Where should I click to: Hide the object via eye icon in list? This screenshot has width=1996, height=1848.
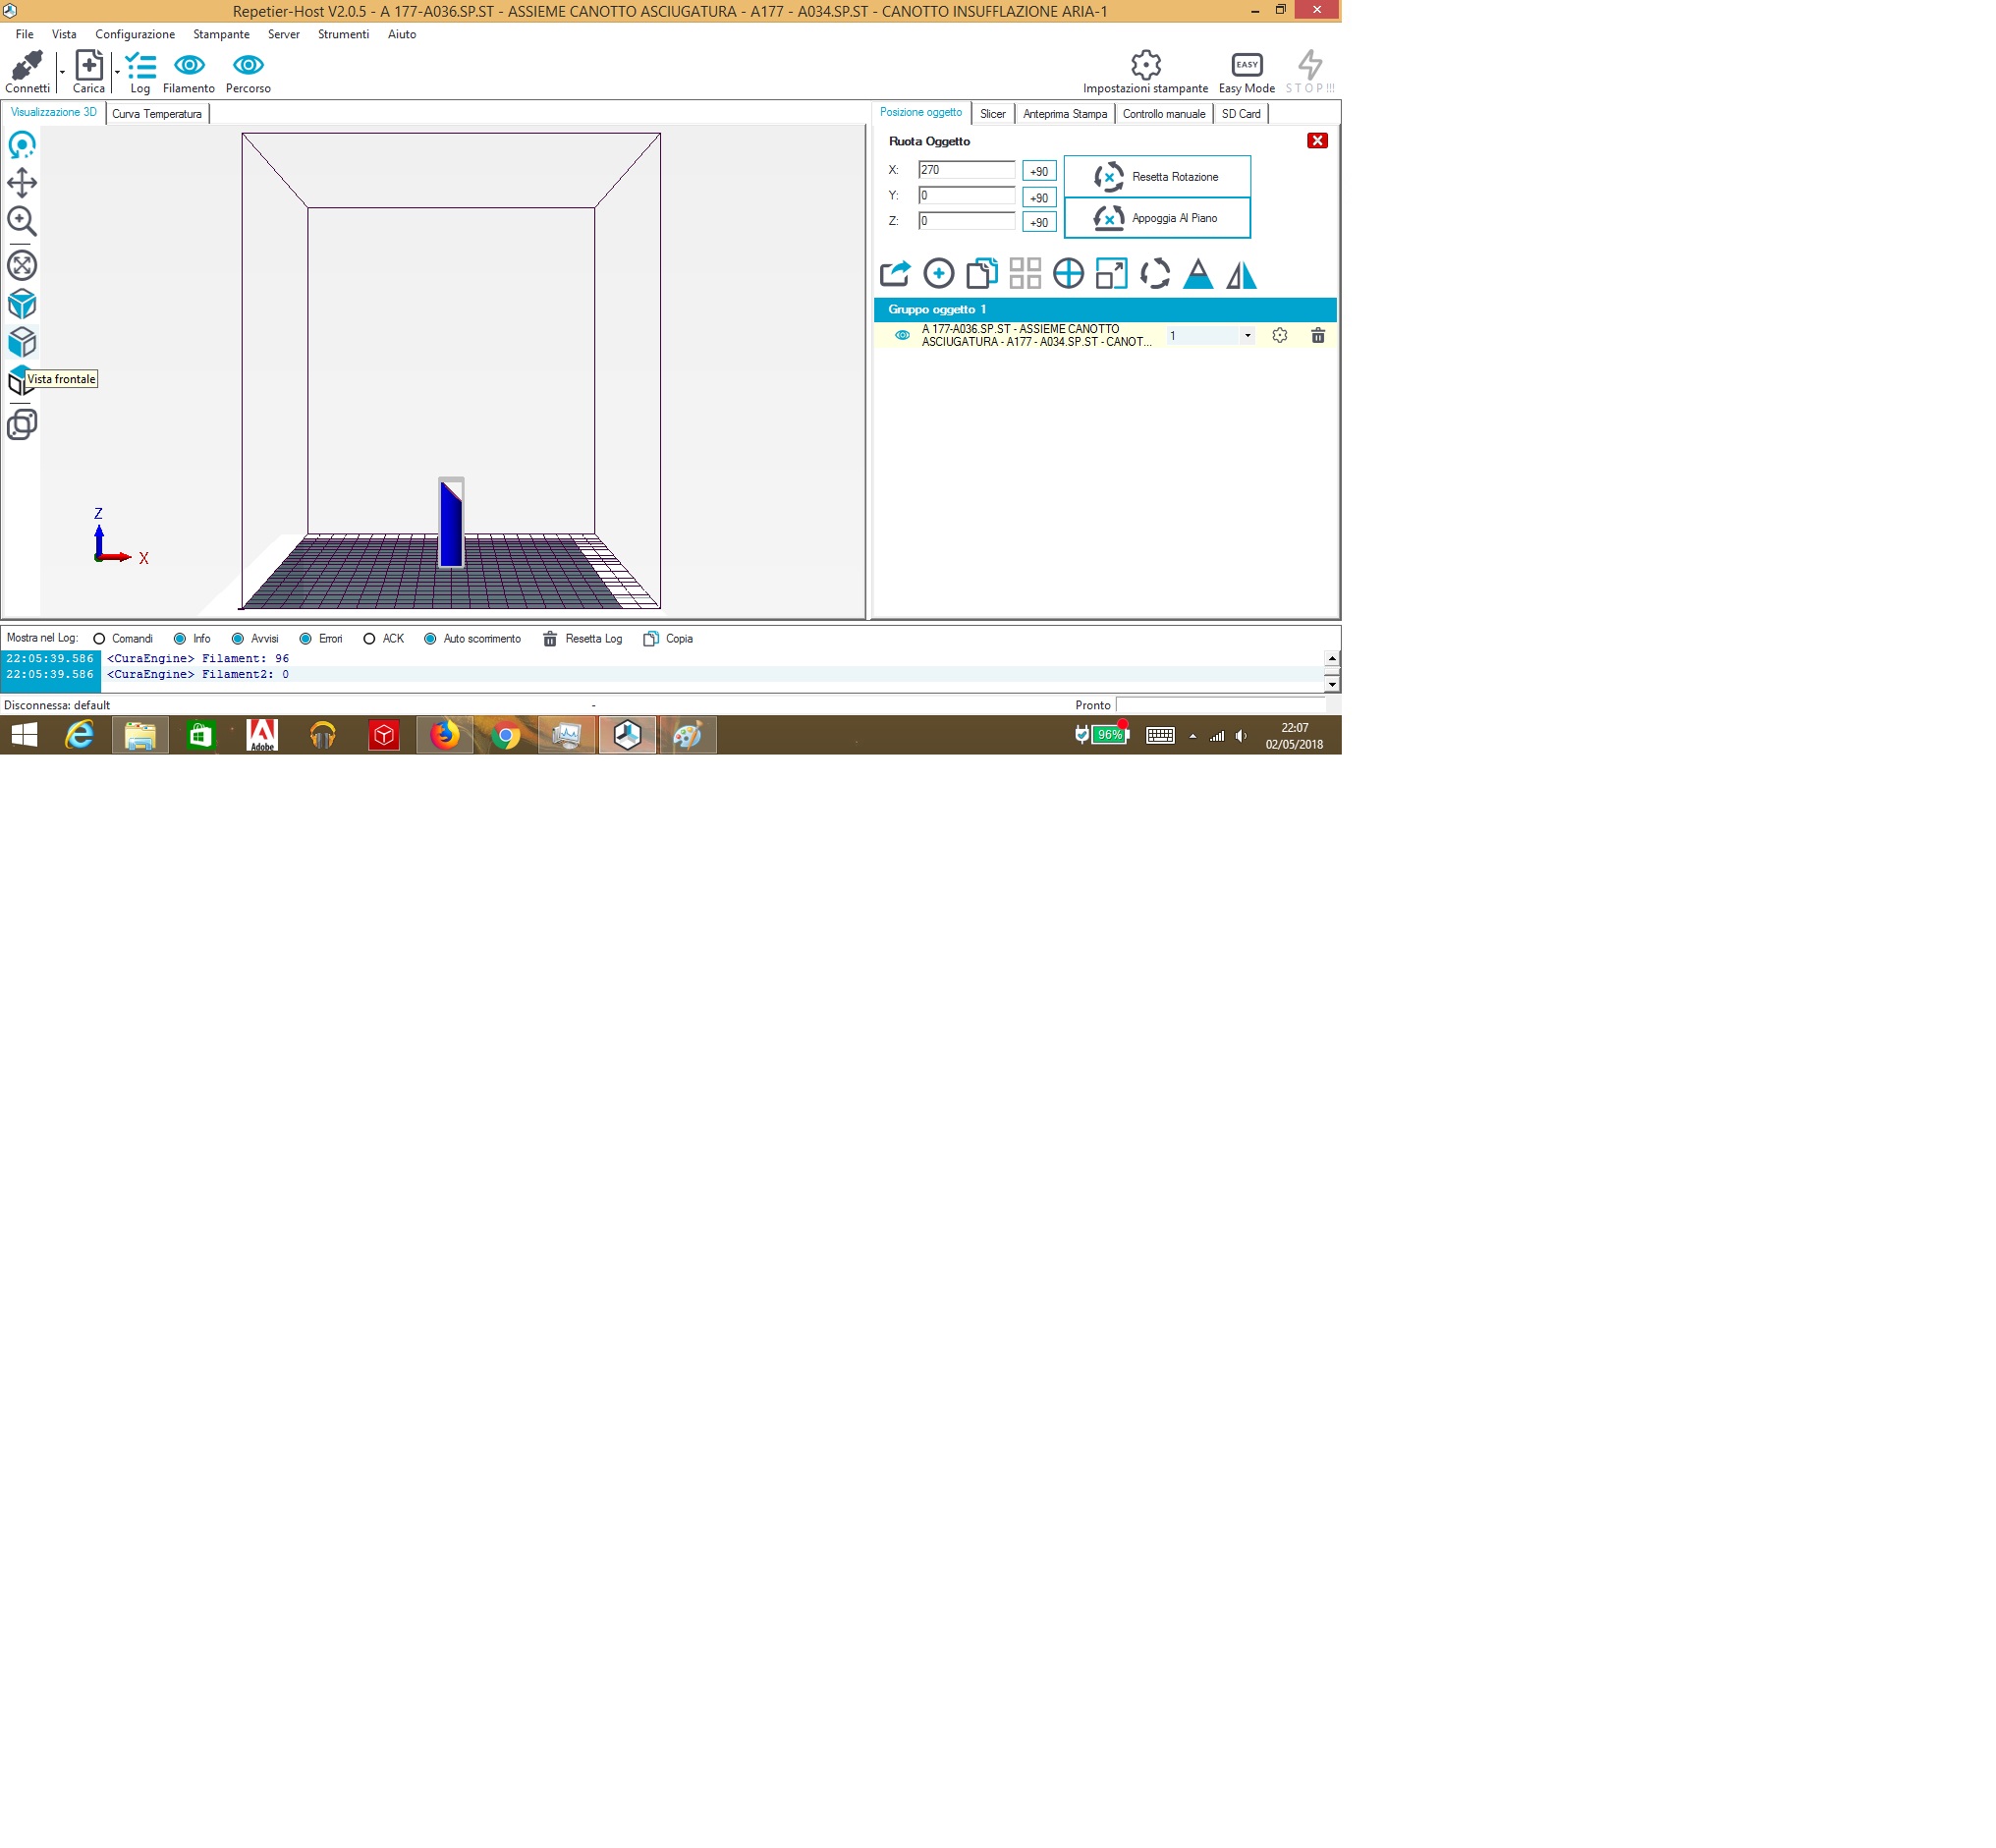(902, 336)
